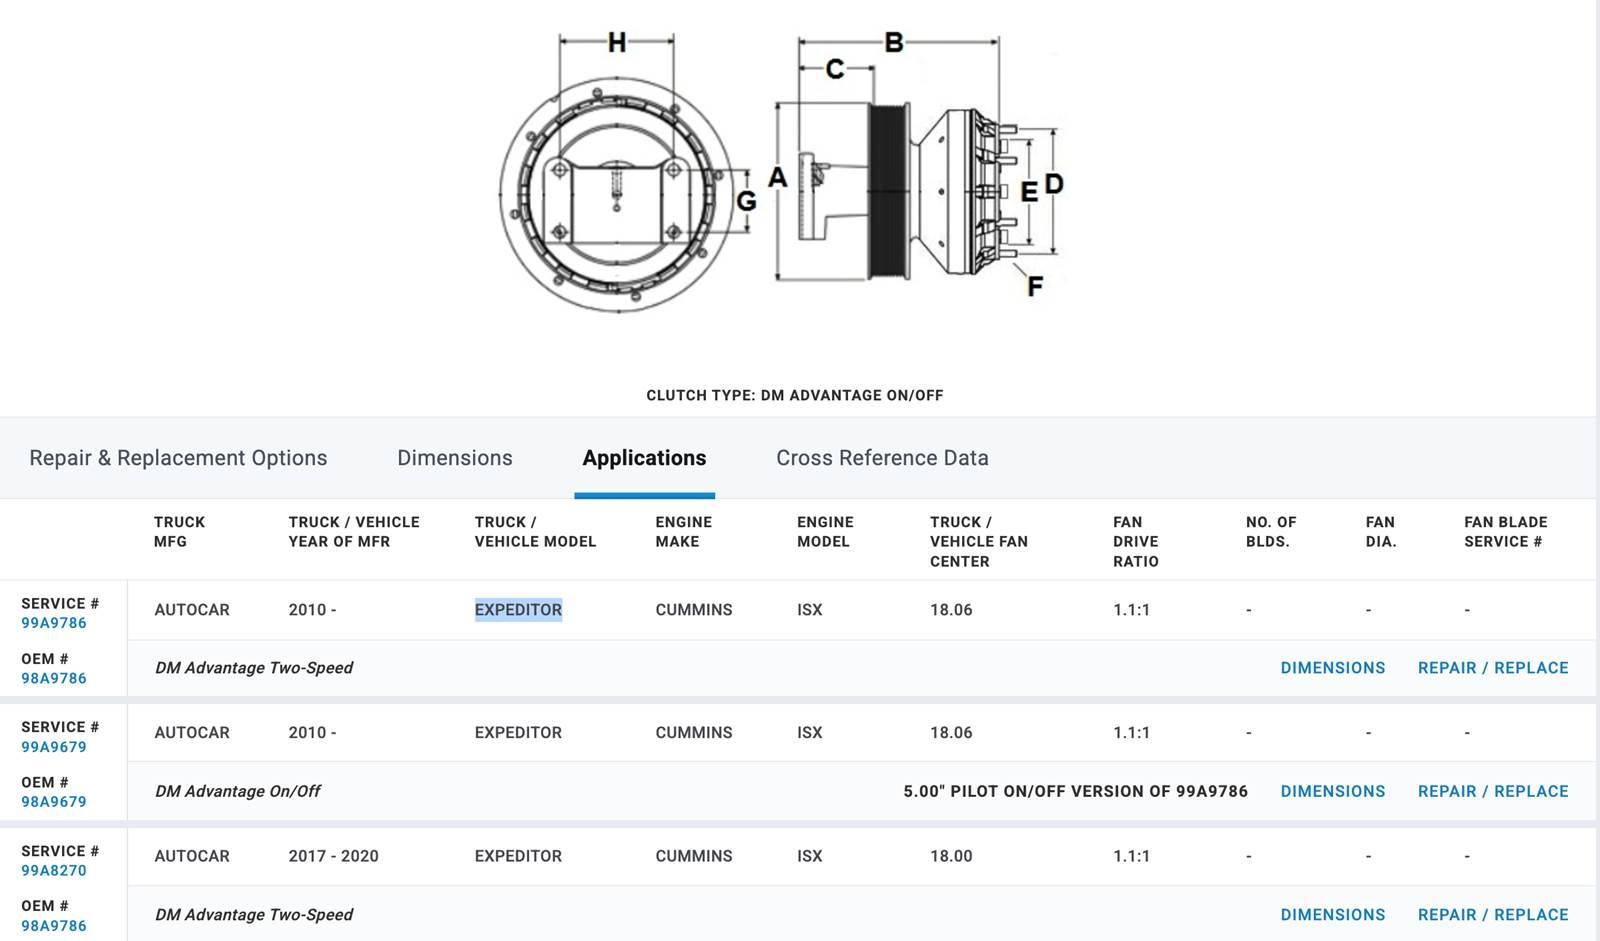Open the Repair & Replacement Options tab
This screenshot has width=1600, height=941.
(x=178, y=458)
